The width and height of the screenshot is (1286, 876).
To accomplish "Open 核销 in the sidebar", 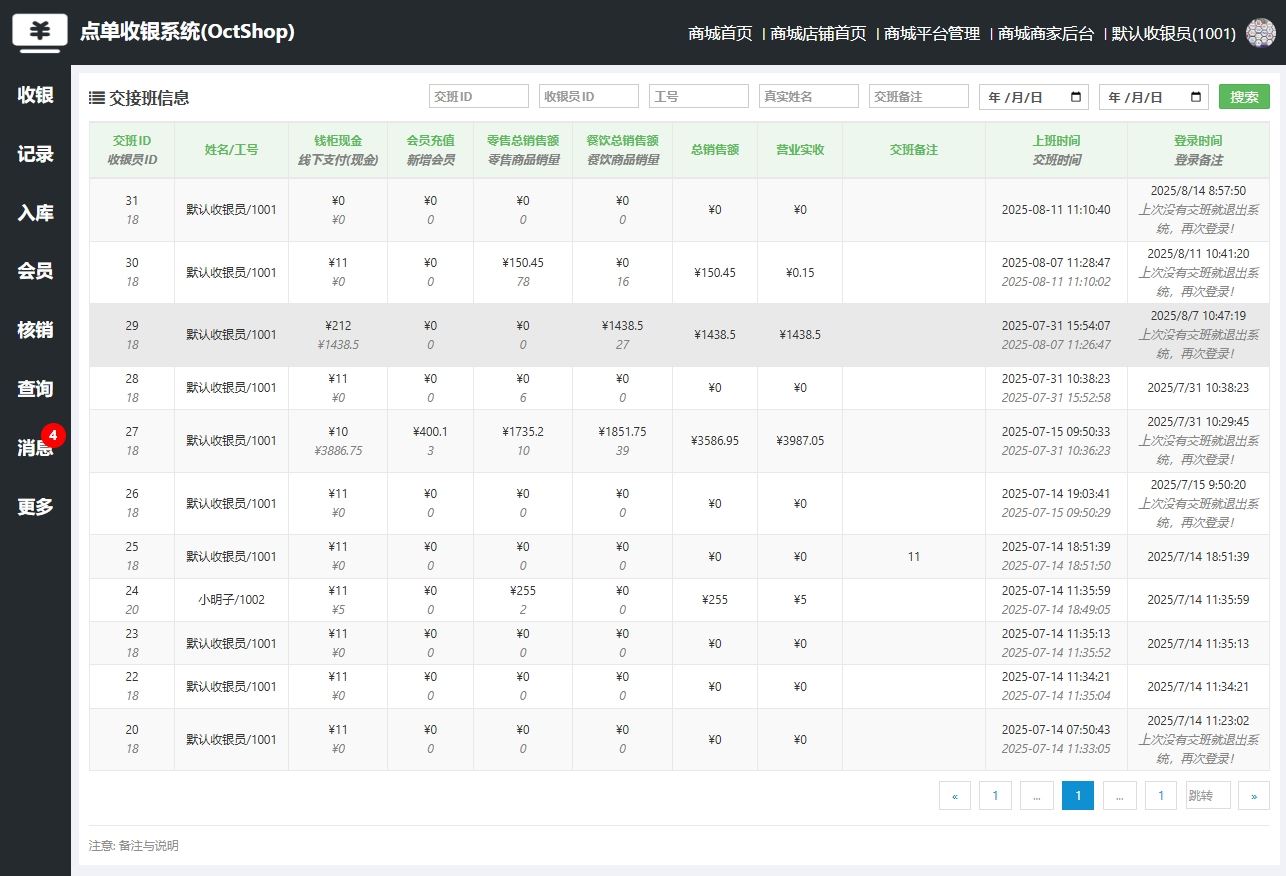I will [x=35, y=330].
